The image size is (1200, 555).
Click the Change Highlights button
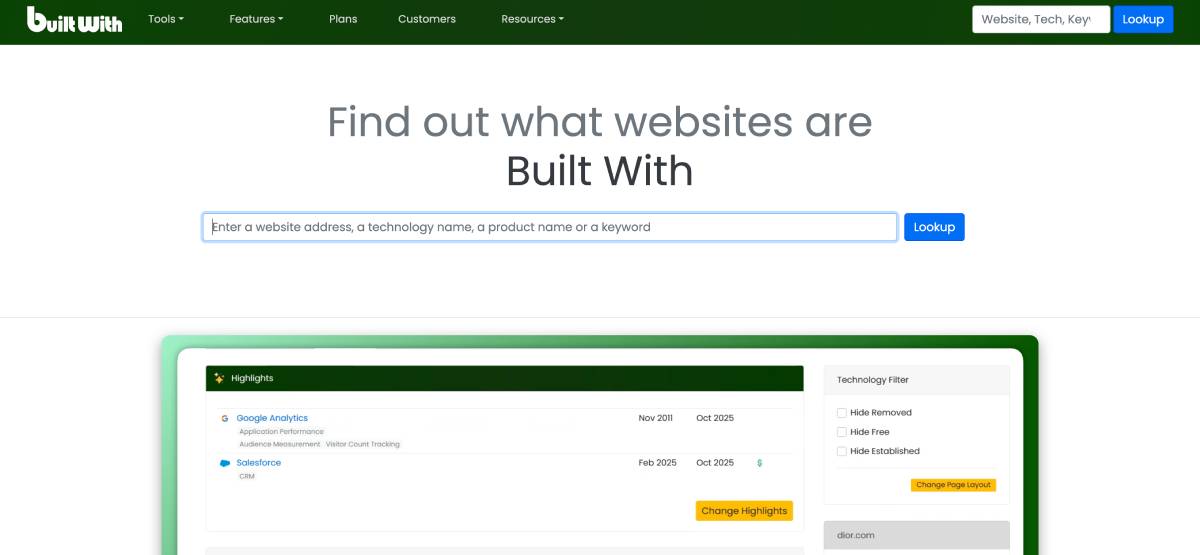tap(744, 511)
